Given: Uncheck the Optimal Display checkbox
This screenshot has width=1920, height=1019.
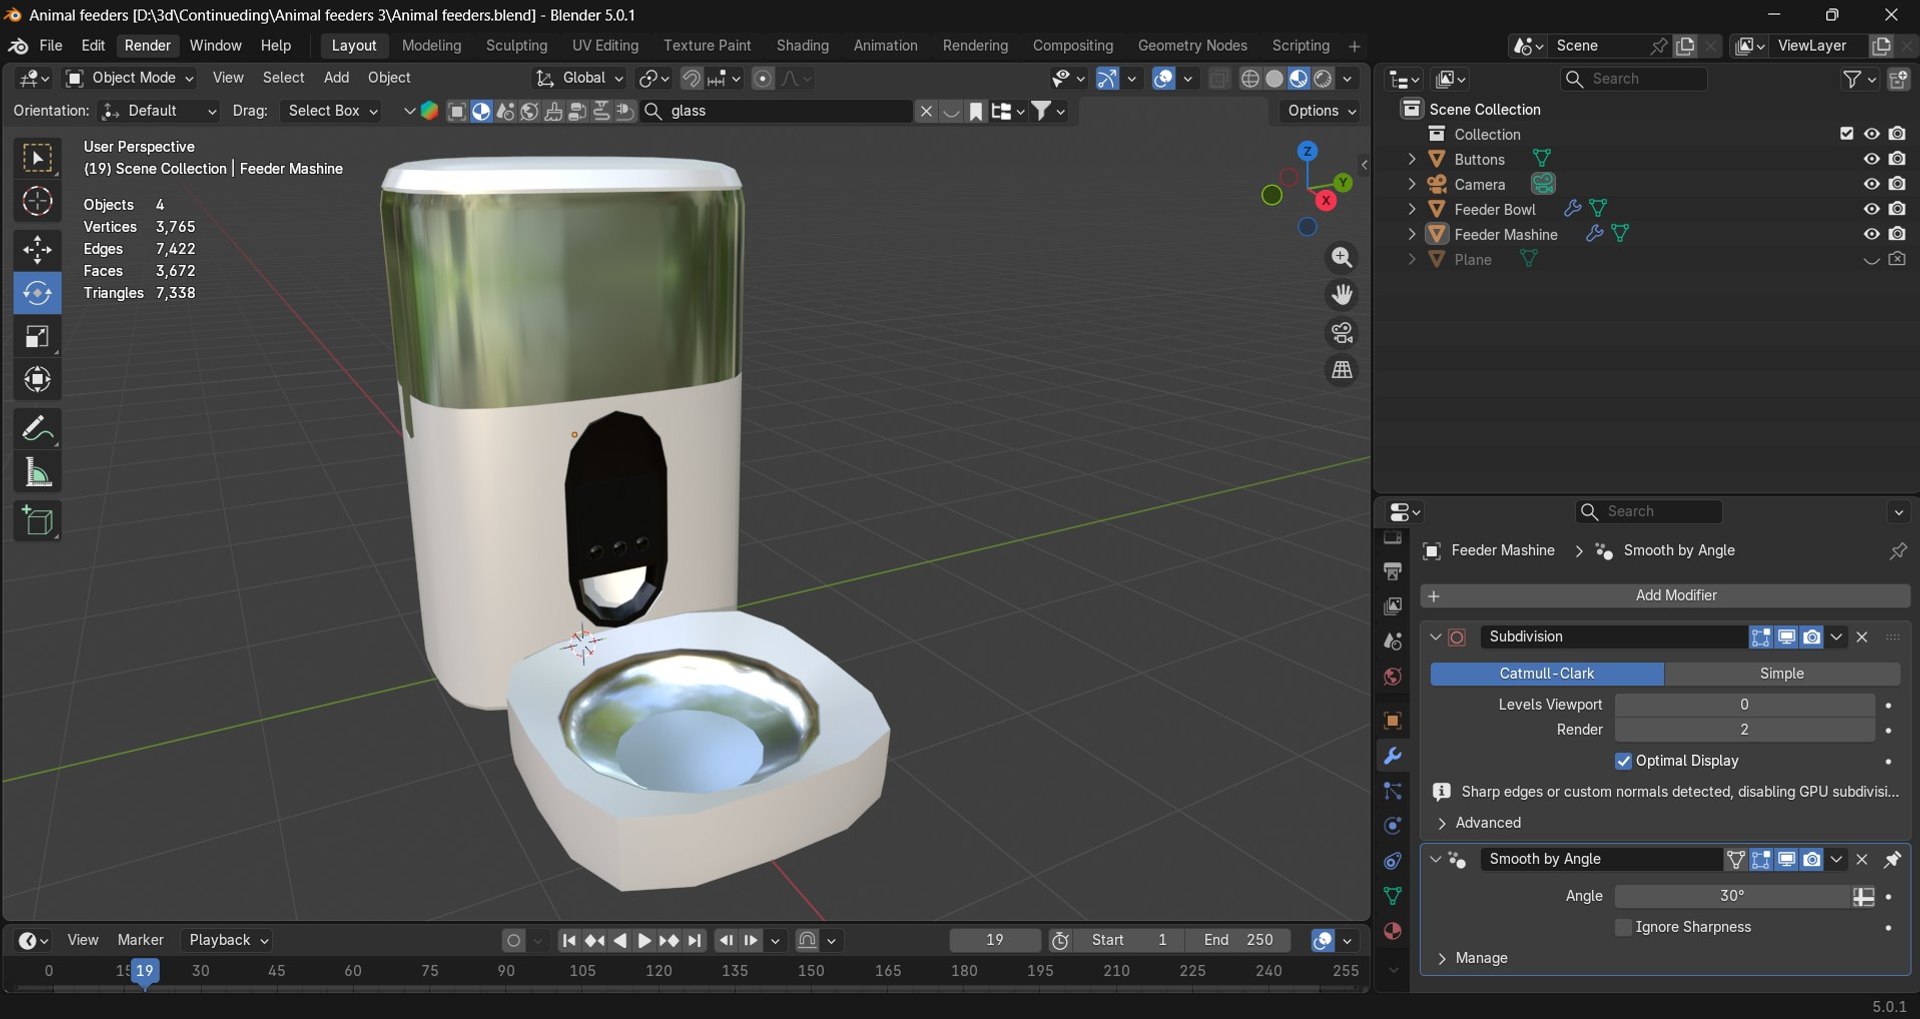Looking at the screenshot, I should click(x=1623, y=761).
